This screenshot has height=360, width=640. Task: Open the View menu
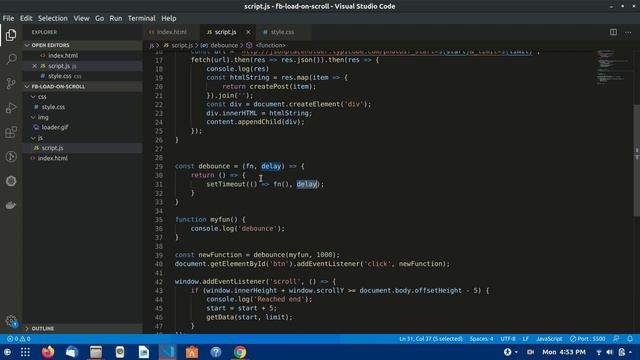[81, 18]
